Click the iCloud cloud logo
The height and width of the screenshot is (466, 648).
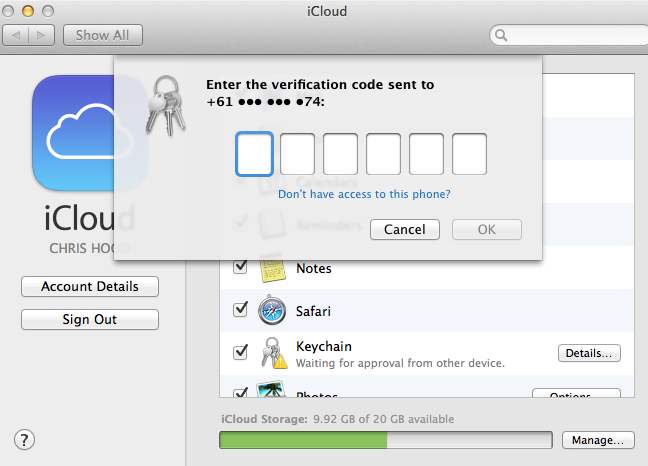tap(90, 133)
